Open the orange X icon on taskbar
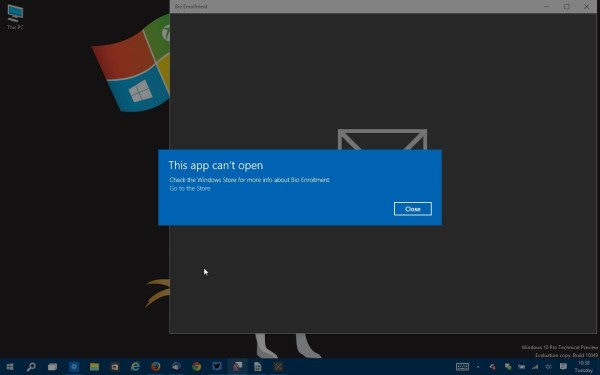The width and height of the screenshot is (600, 375). click(278, 367)
